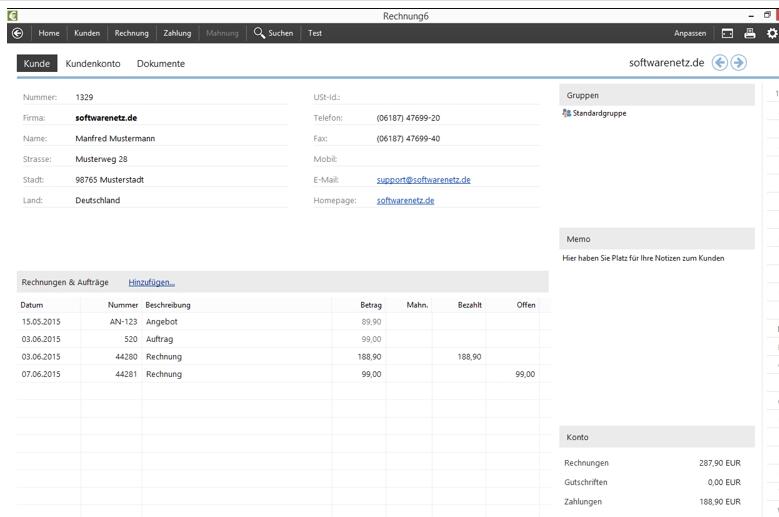Image resolution: width=779 pixels, height=517 pixels.
Task: Open the Zahlung menu
Action: tap(177, 33)
